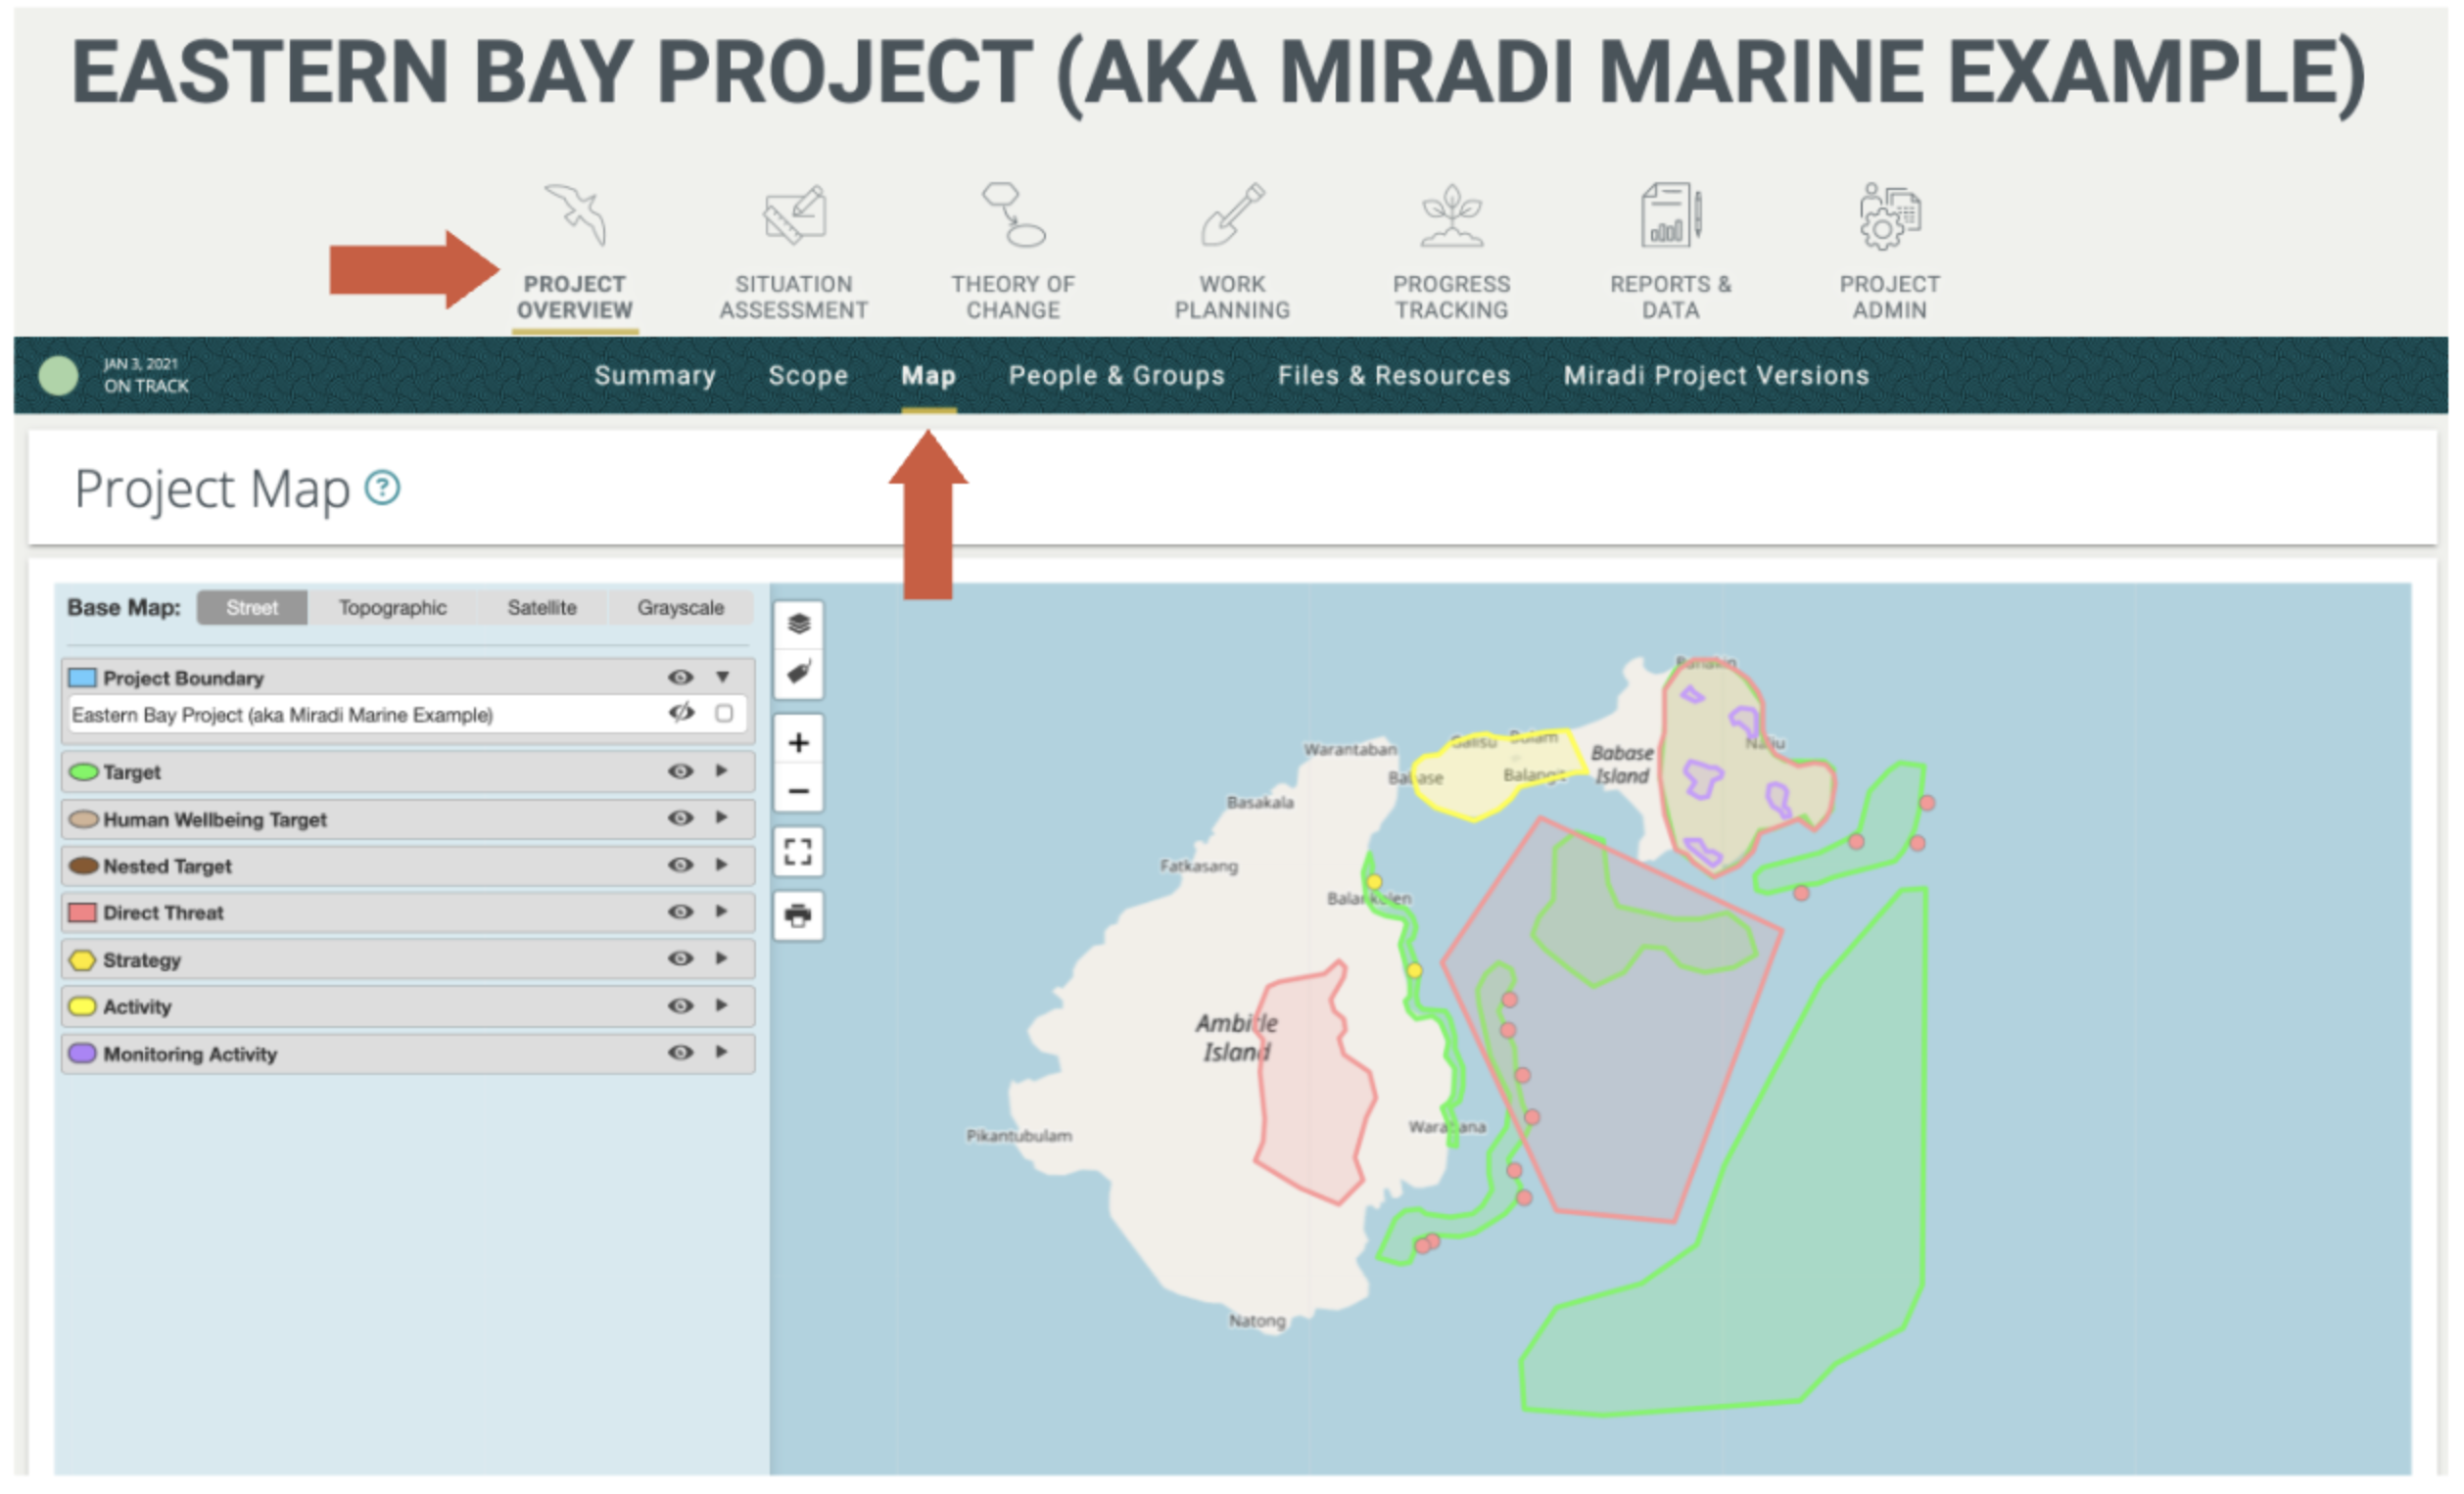2464x1494 pixels.
Task: Expand Monitoring Activity details
Action: (719, 1052)
